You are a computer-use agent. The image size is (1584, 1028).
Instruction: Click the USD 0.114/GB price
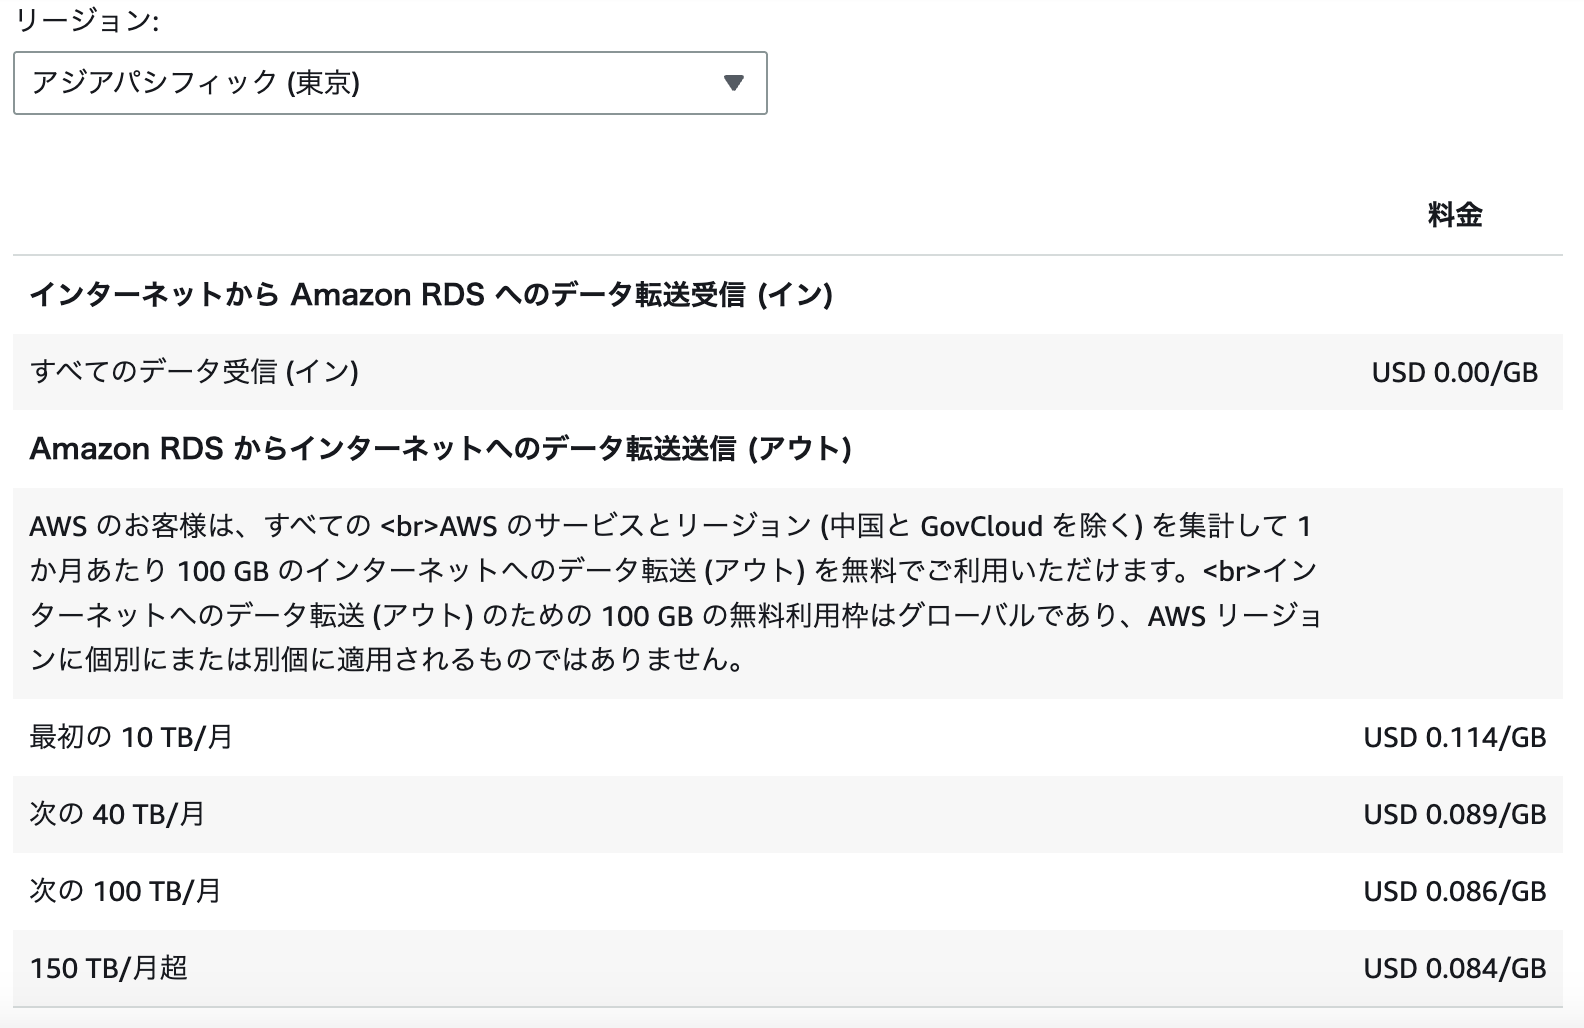pos(1455,738)
